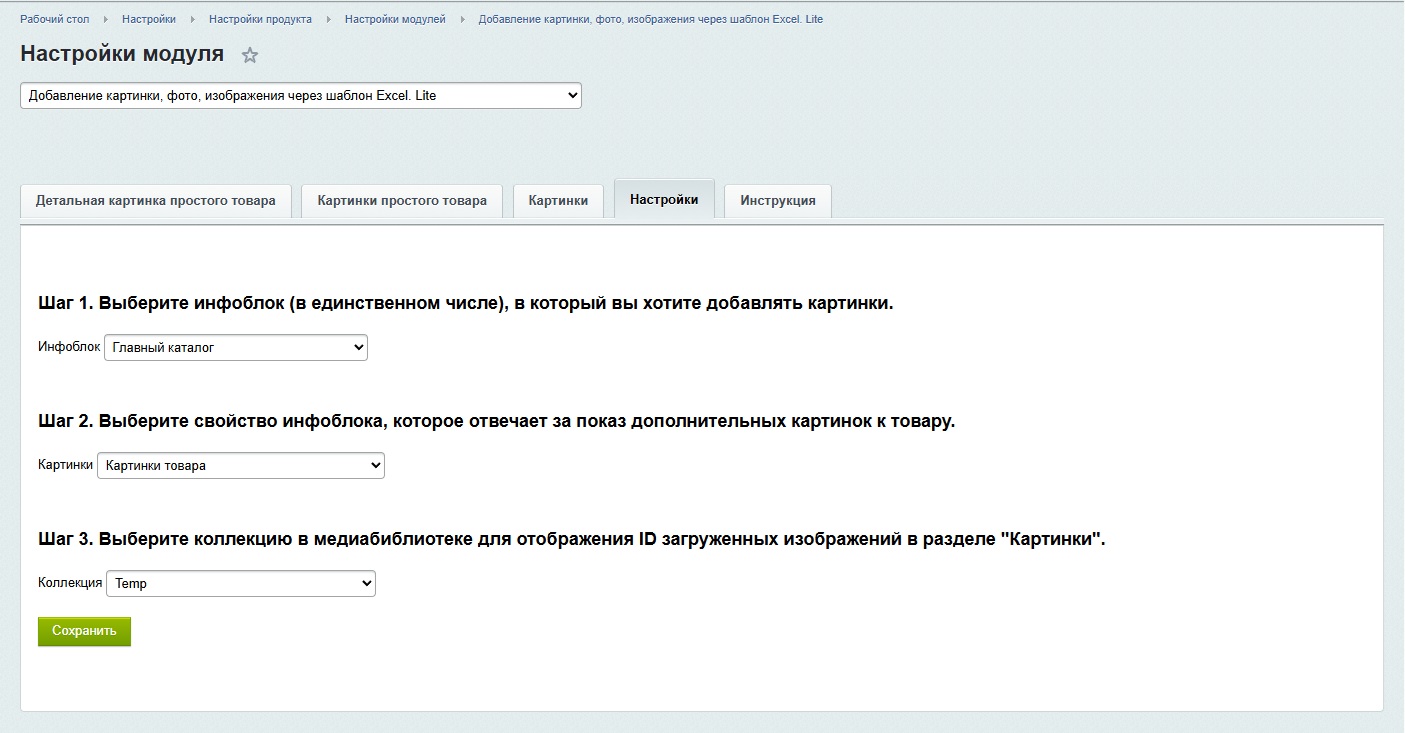Open Настройки breadcrumb link
1405x733 pixels.
[149, 19]
